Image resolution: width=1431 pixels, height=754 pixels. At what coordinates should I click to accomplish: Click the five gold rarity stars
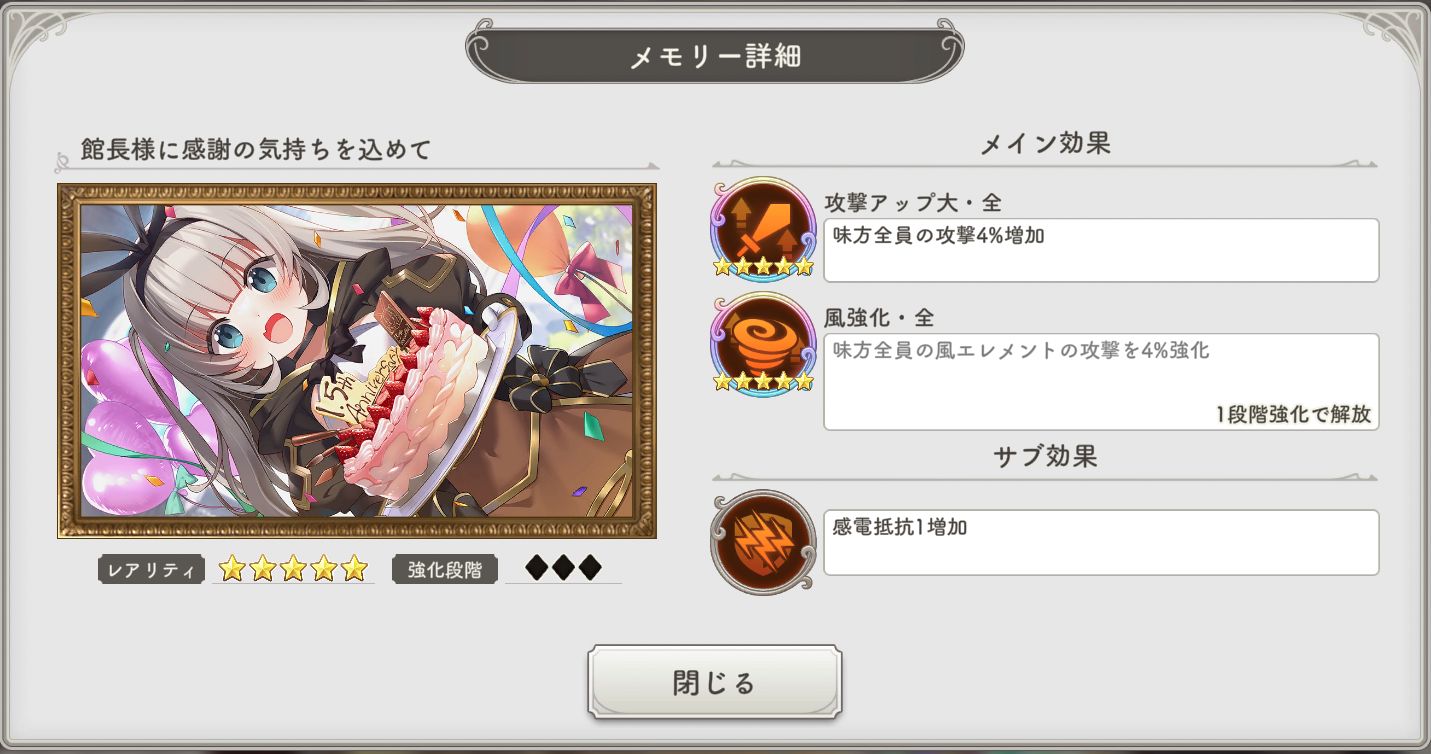293,569
